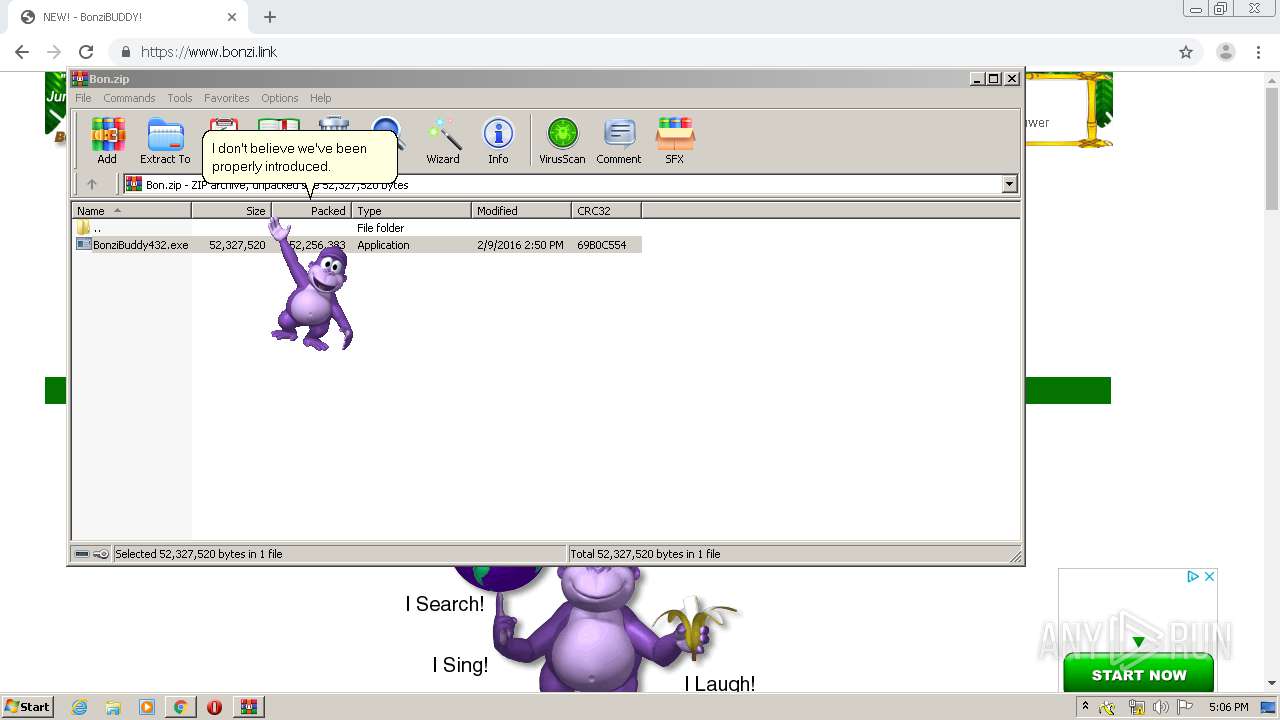Open the Wizard tool
Viewport: 1280px width, 720px height.
443,140
